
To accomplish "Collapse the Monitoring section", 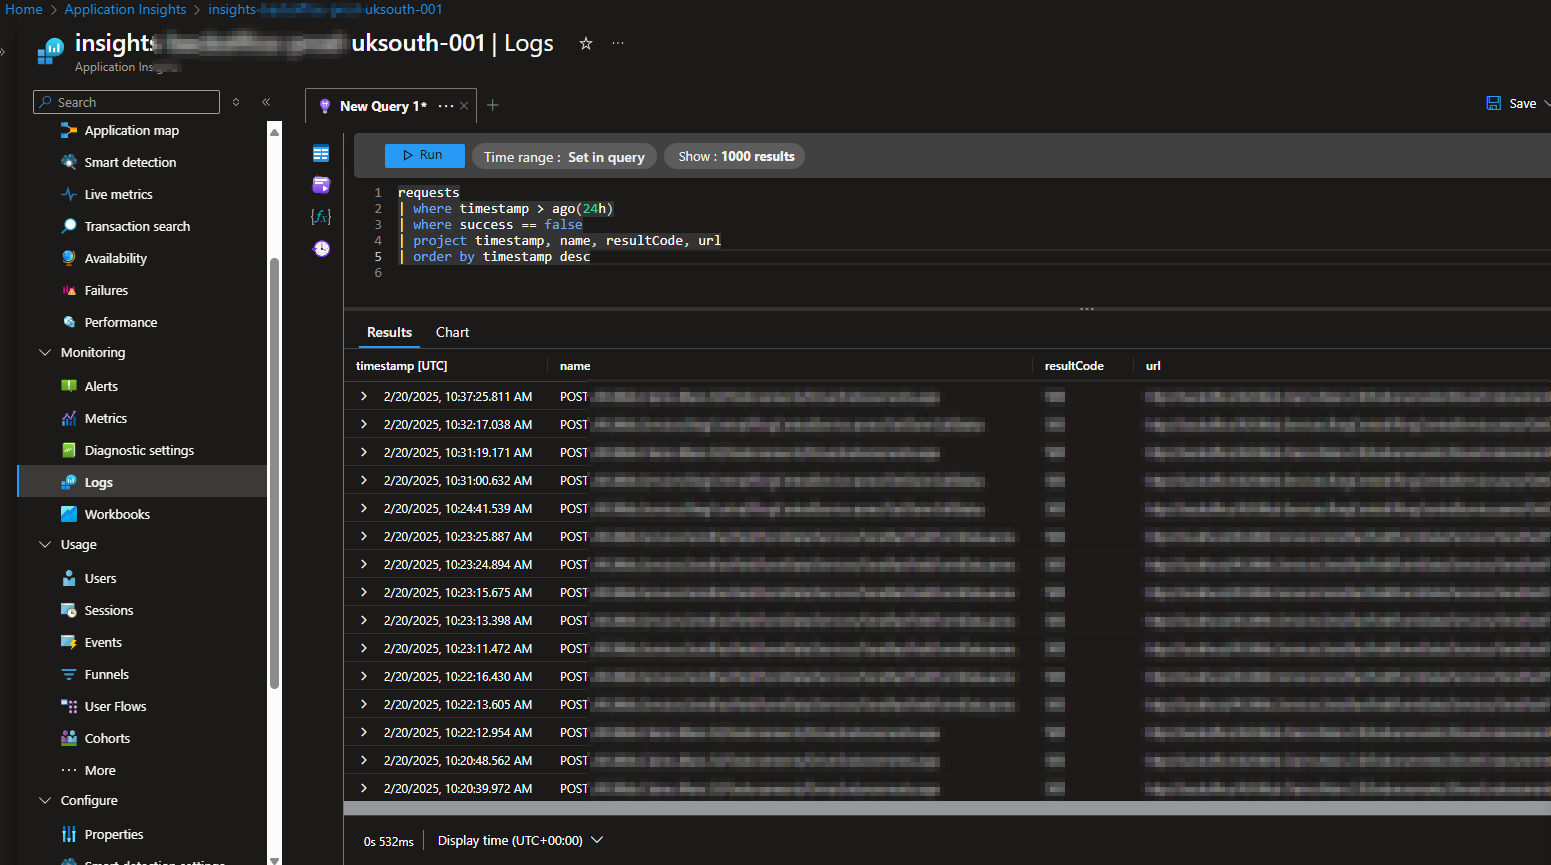I will (x=44, y=352).
